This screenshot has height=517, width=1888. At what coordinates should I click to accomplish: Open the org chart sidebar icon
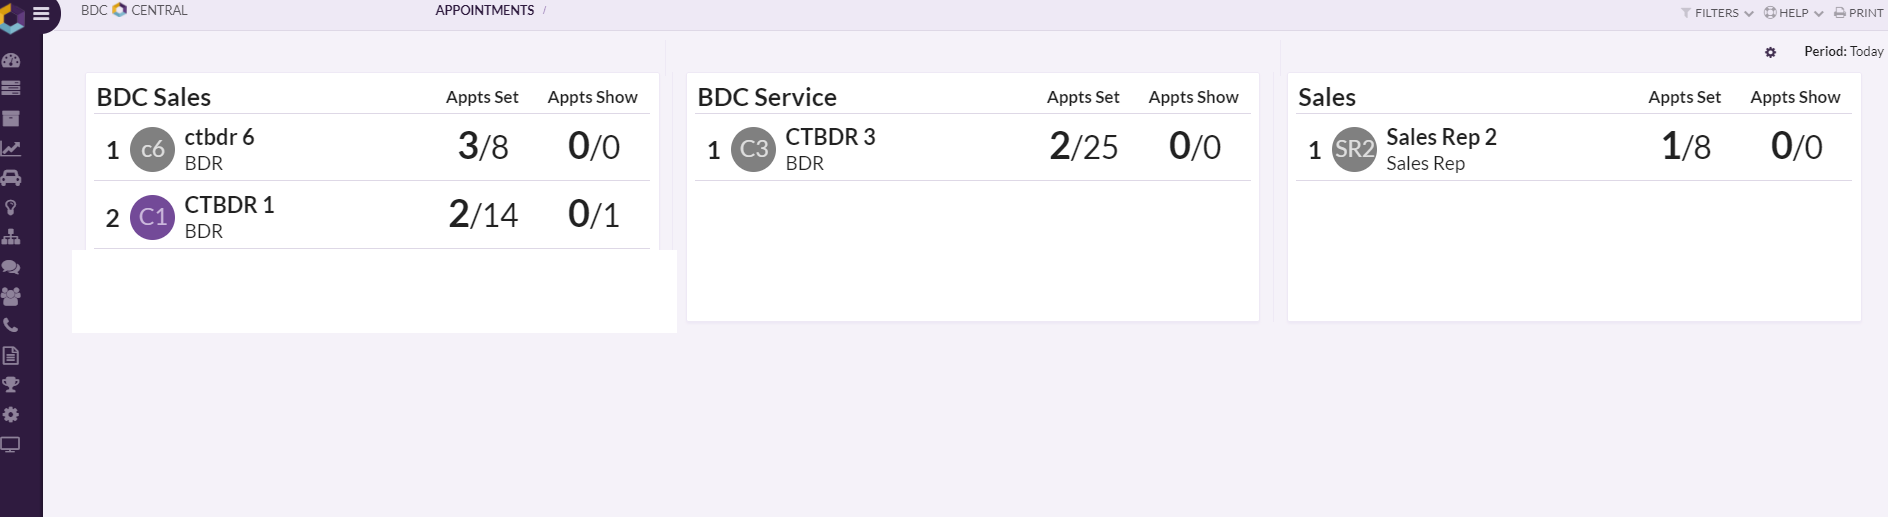pyautogui.click(x=11, y=237)
